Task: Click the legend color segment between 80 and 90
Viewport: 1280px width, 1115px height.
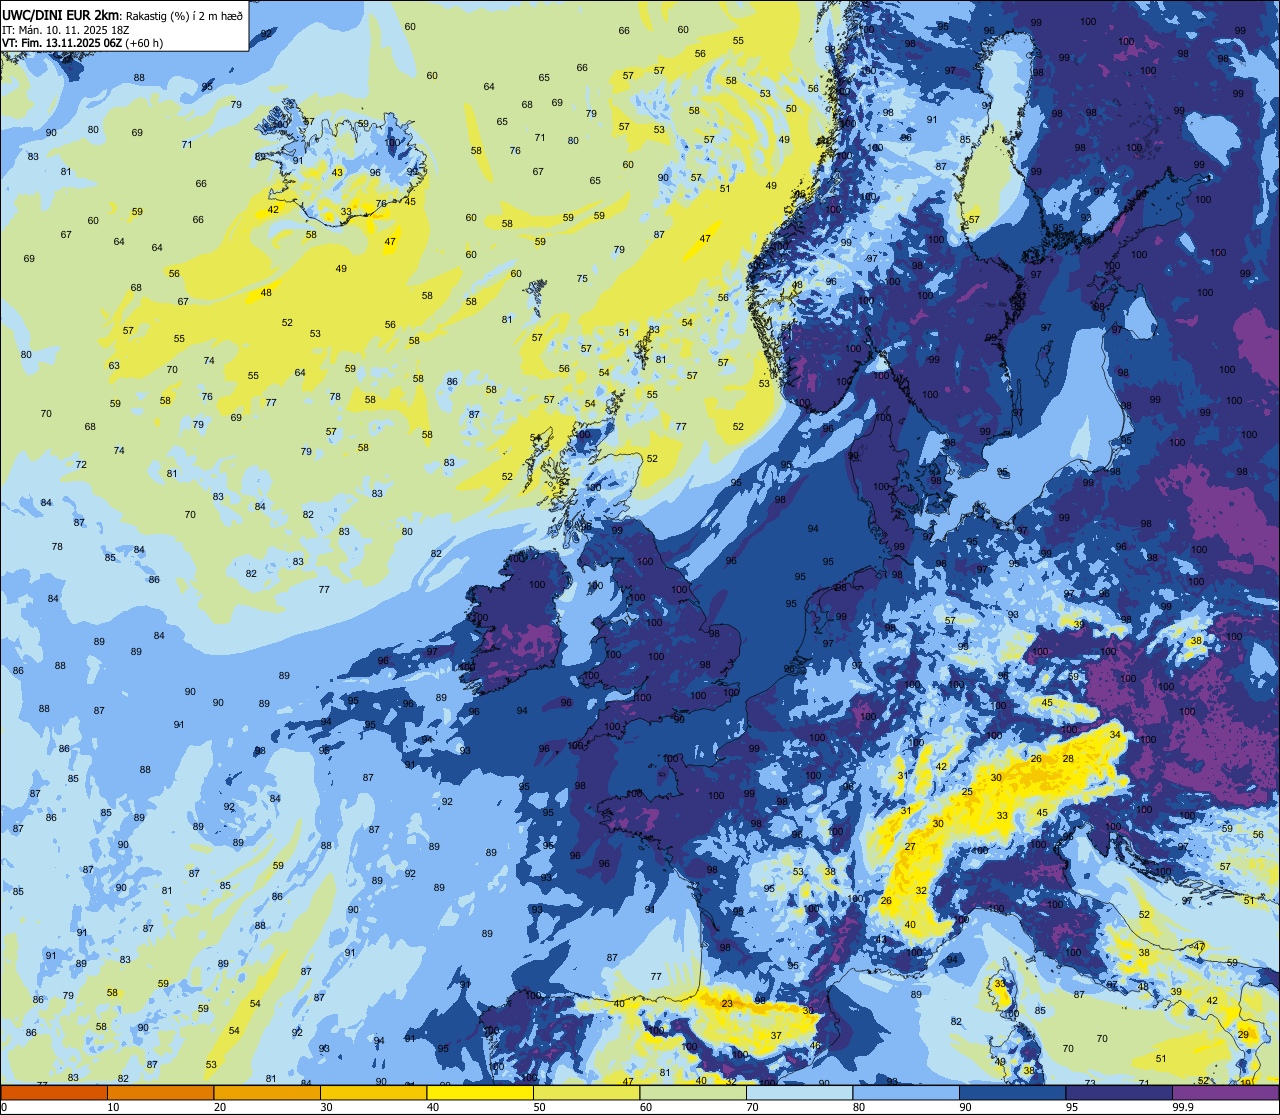Action: click(906, 1092)
